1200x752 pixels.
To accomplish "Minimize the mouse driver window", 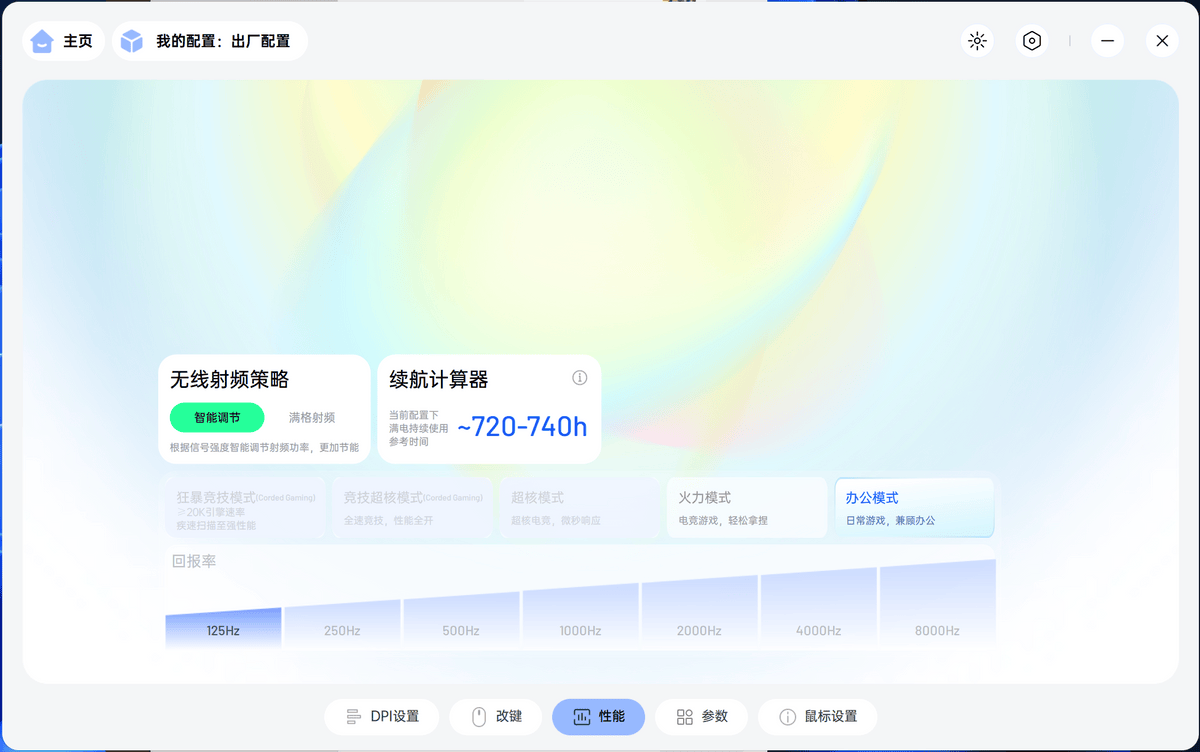I will click(x=1107, y=41).
